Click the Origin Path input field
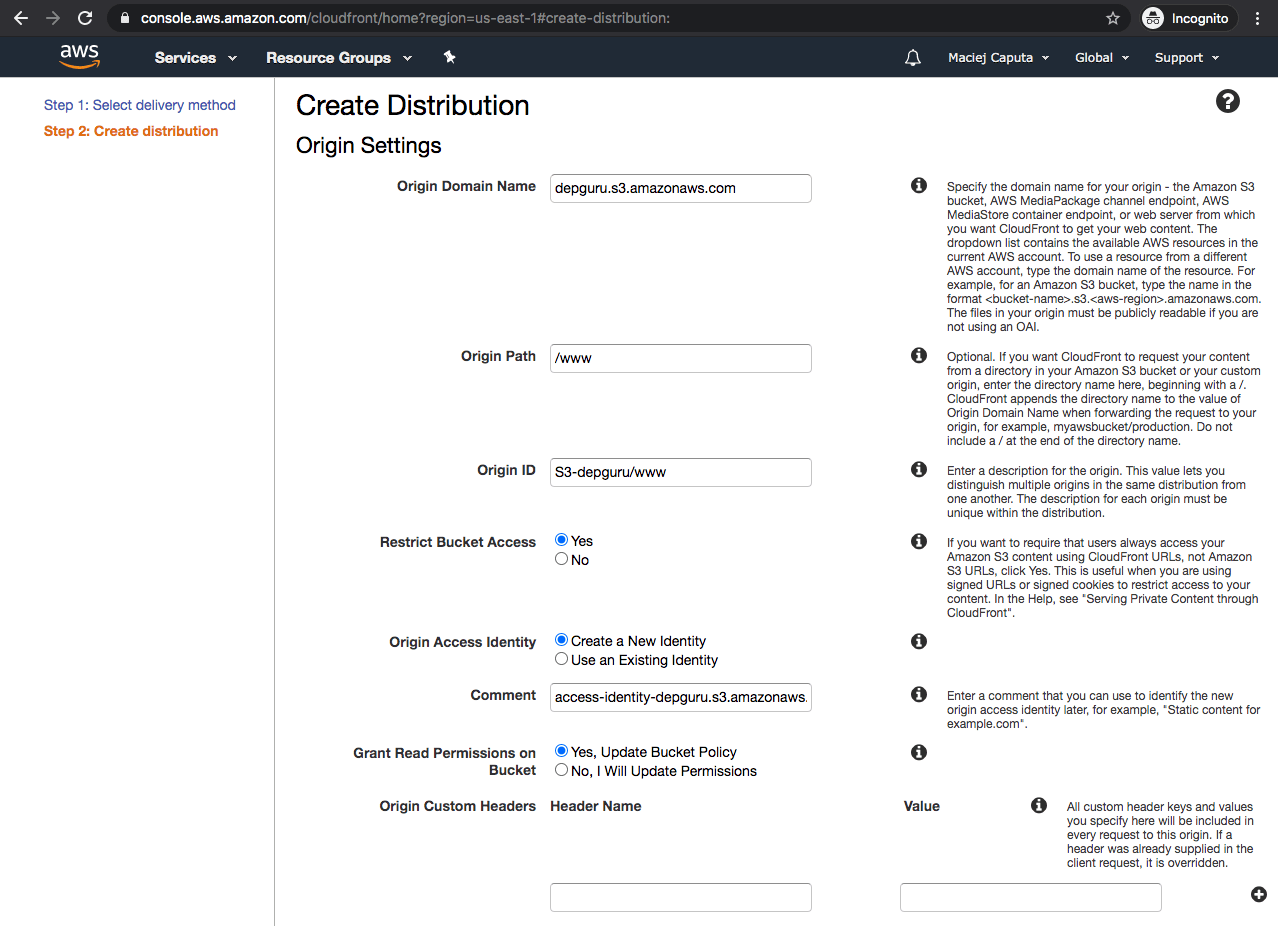 (680, 358)
